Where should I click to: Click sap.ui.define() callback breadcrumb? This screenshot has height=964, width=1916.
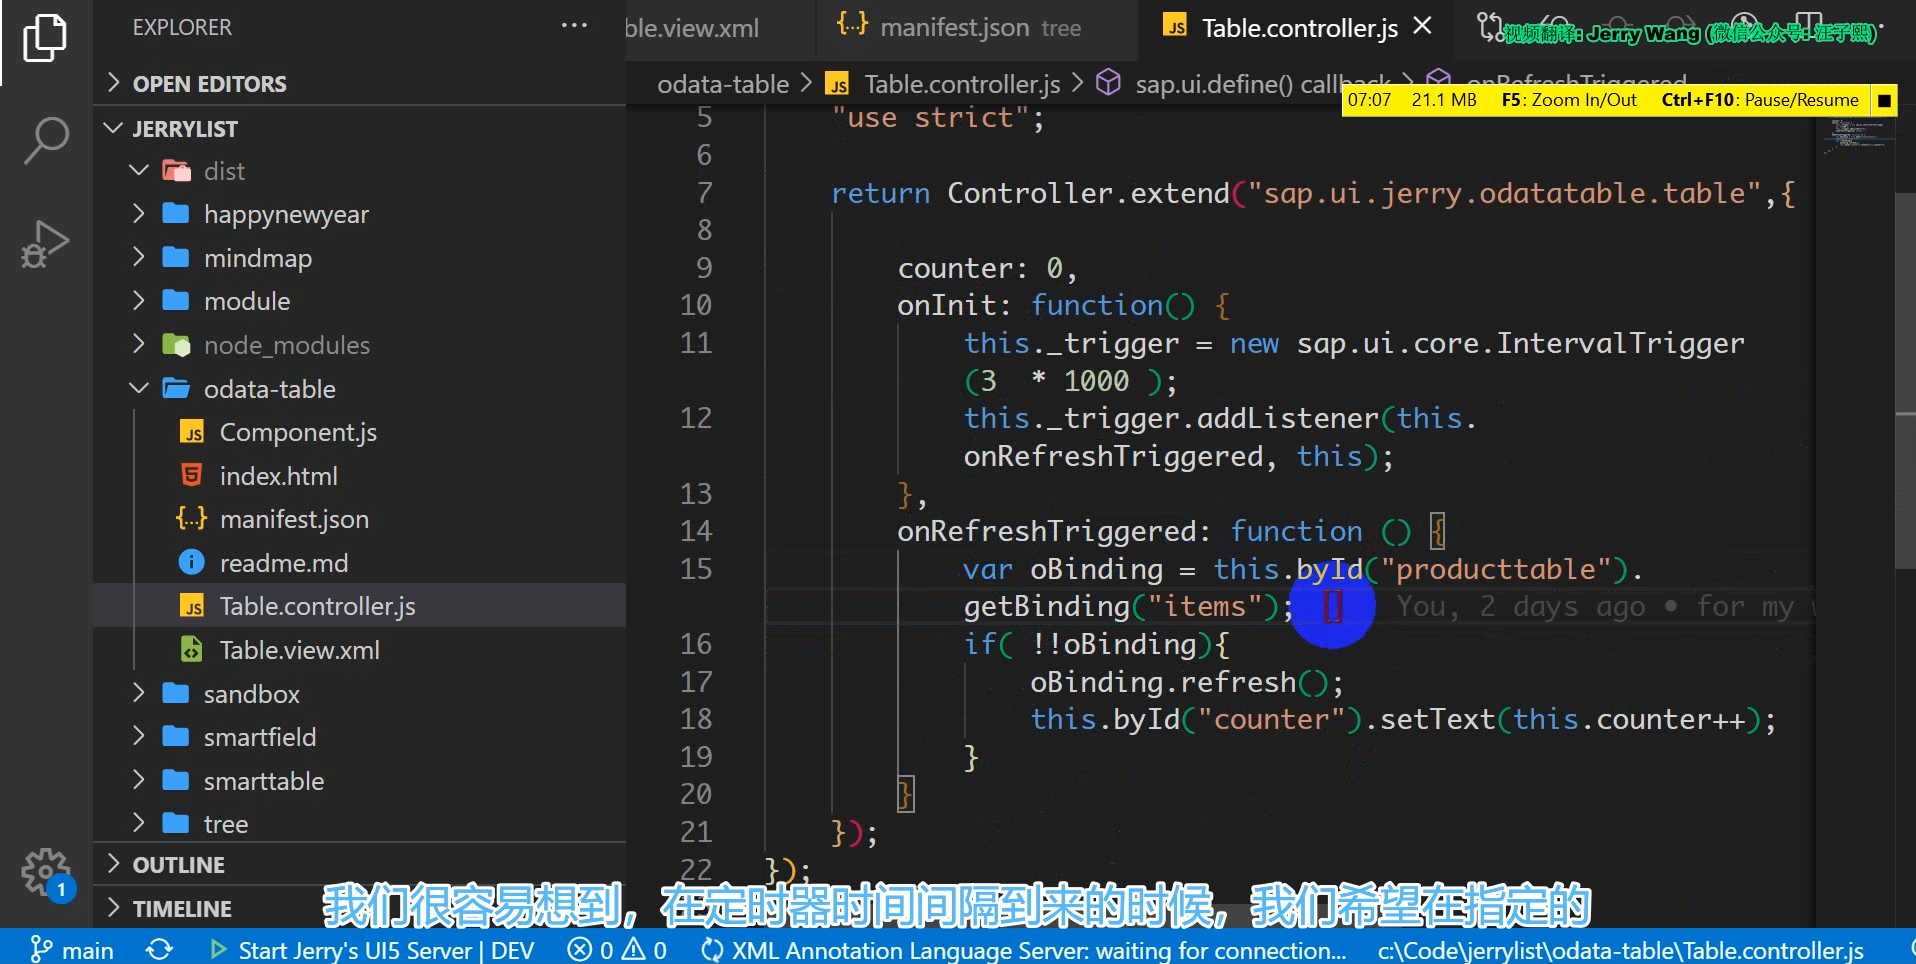1263,85
